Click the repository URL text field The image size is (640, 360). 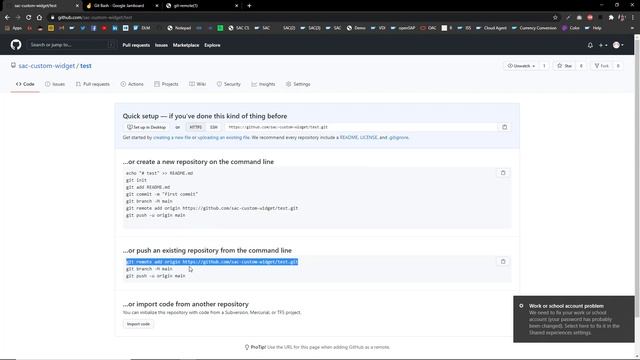360,127
